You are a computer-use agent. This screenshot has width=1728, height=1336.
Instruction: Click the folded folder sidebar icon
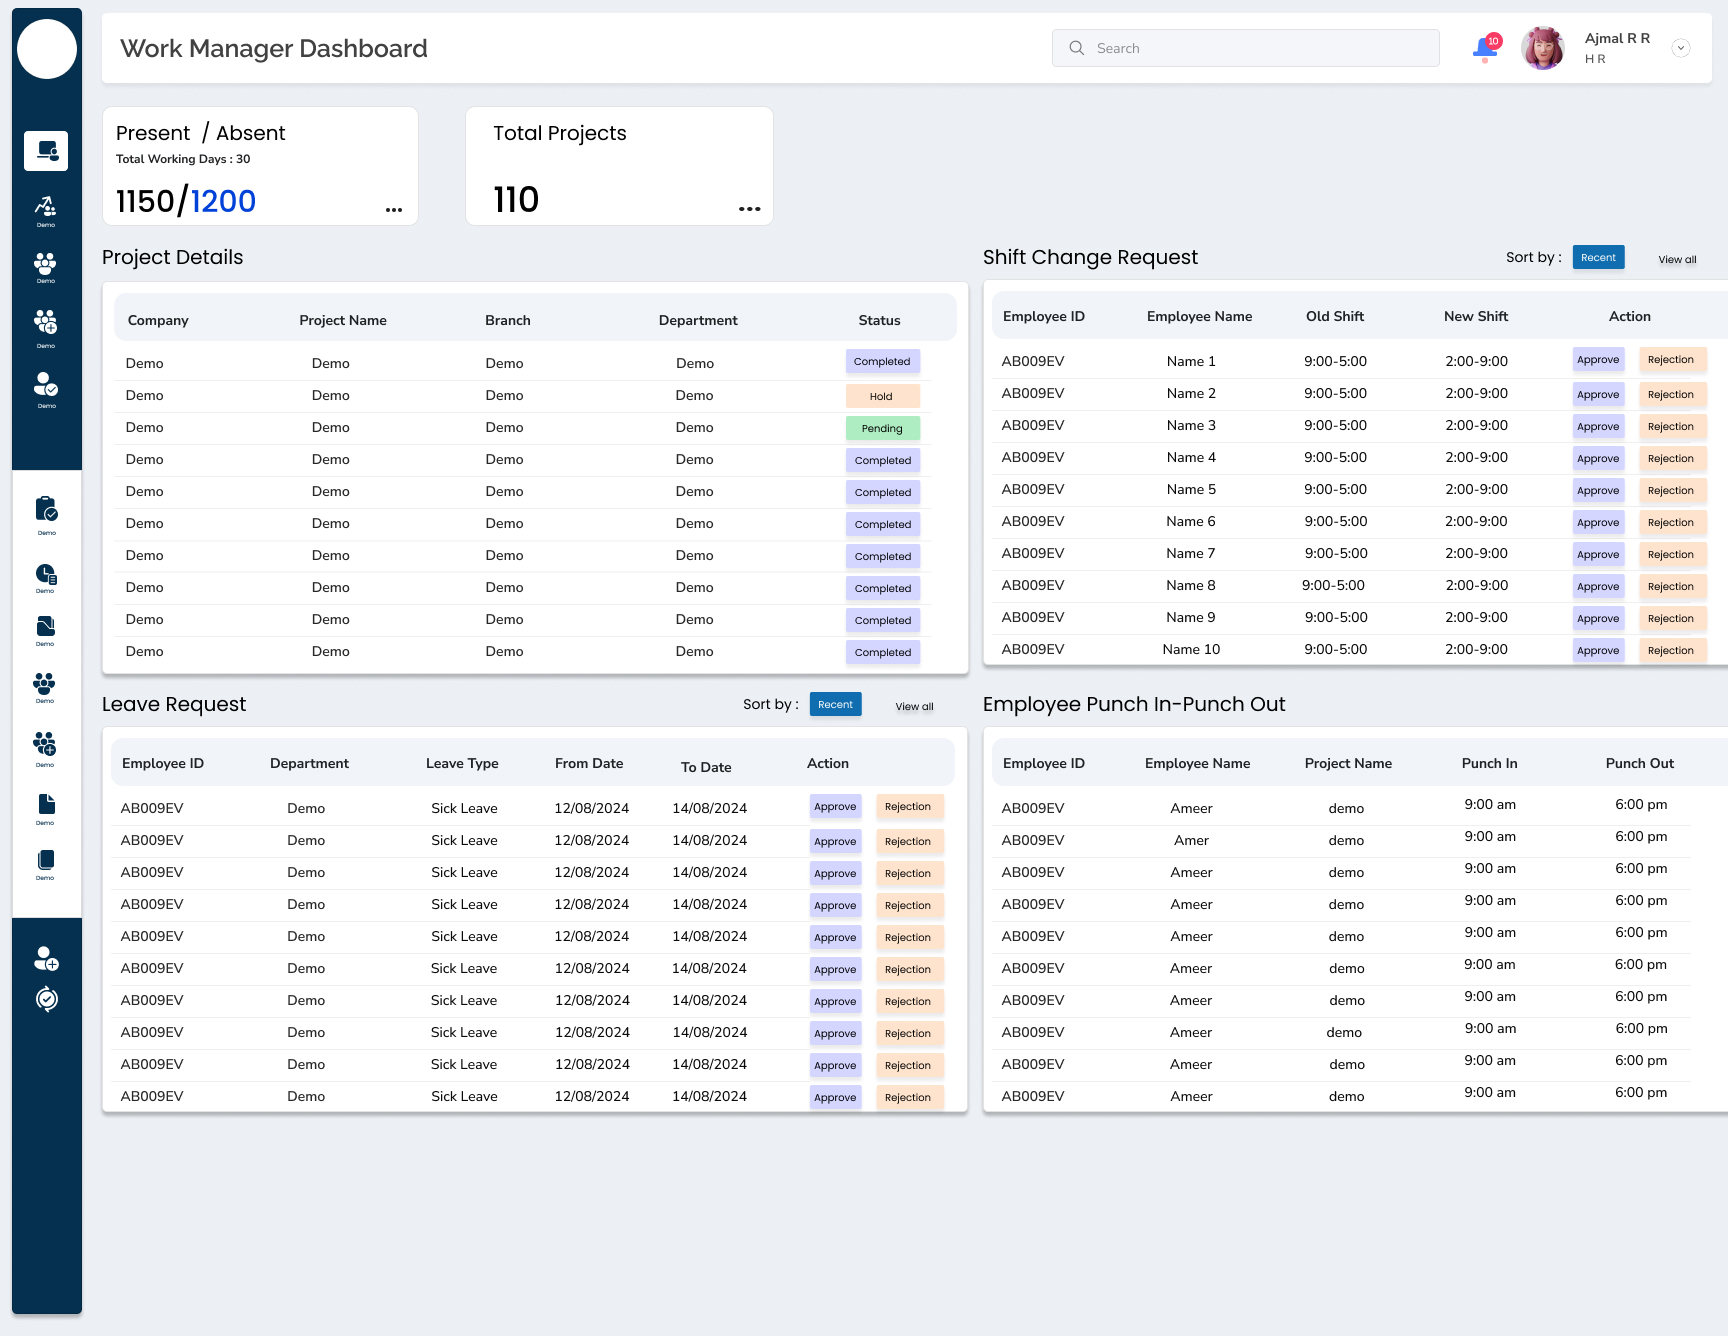46,628
